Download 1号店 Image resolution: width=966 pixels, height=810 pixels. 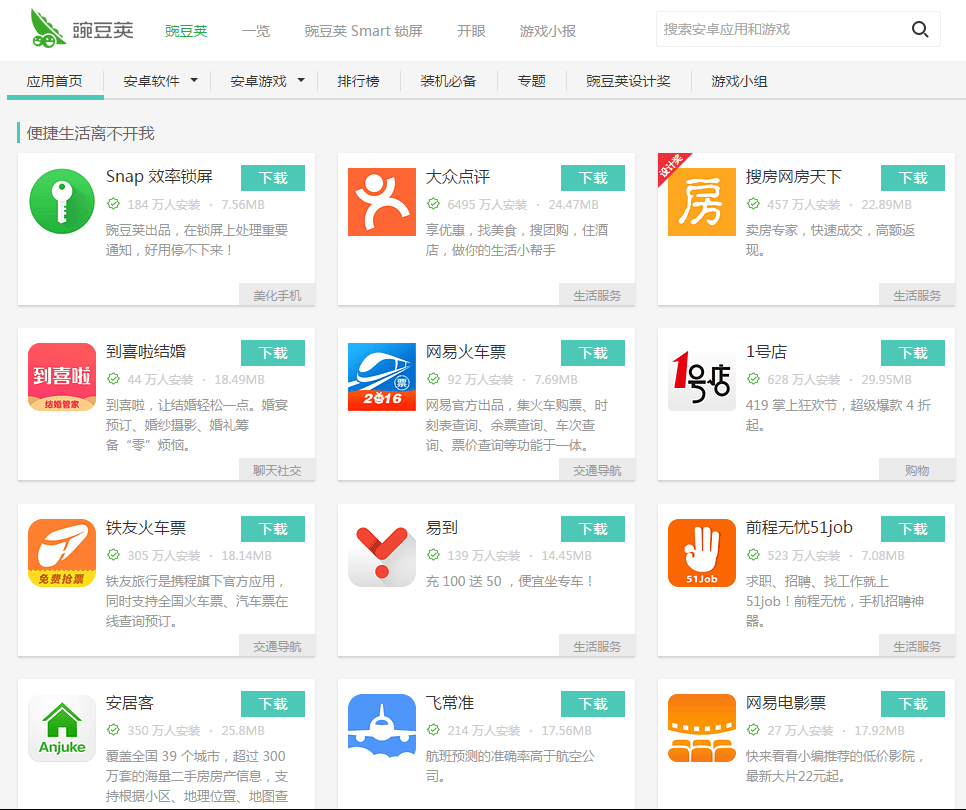coord(912,353)
